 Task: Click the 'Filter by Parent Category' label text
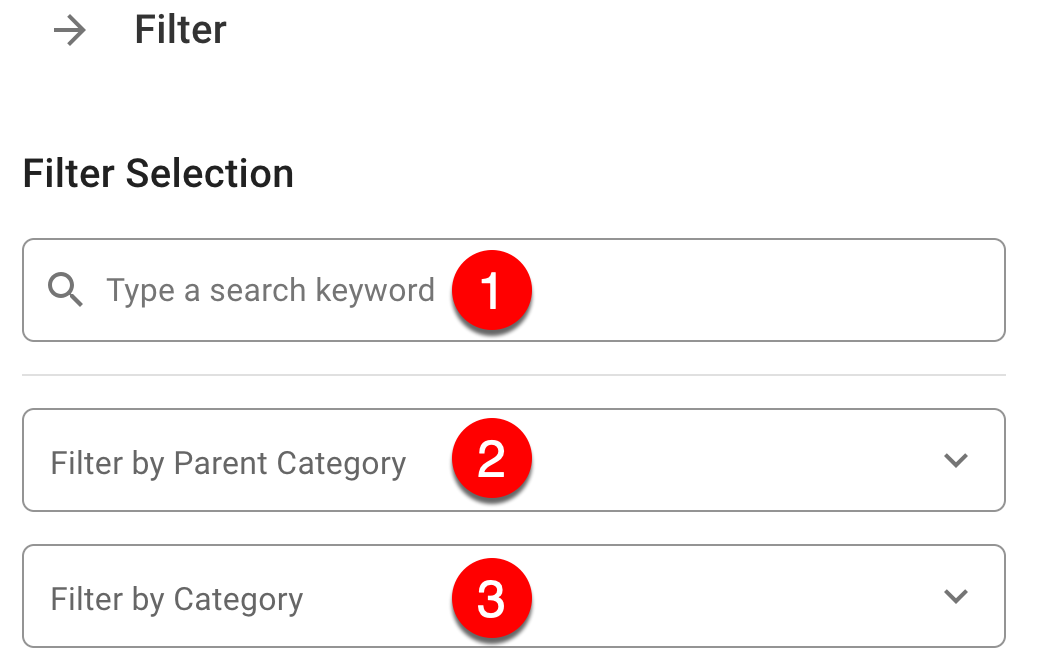228,464
